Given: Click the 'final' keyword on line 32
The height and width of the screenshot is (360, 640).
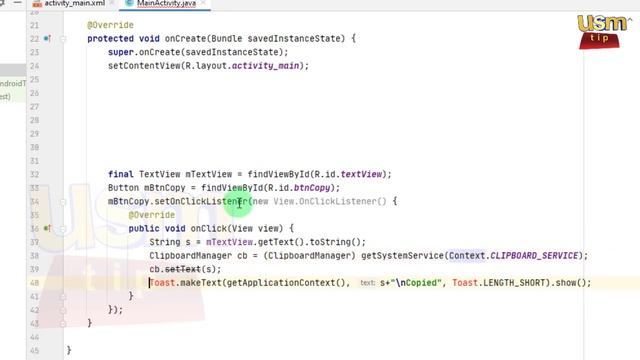Looking at the screenshot, I should click(121, 174).
